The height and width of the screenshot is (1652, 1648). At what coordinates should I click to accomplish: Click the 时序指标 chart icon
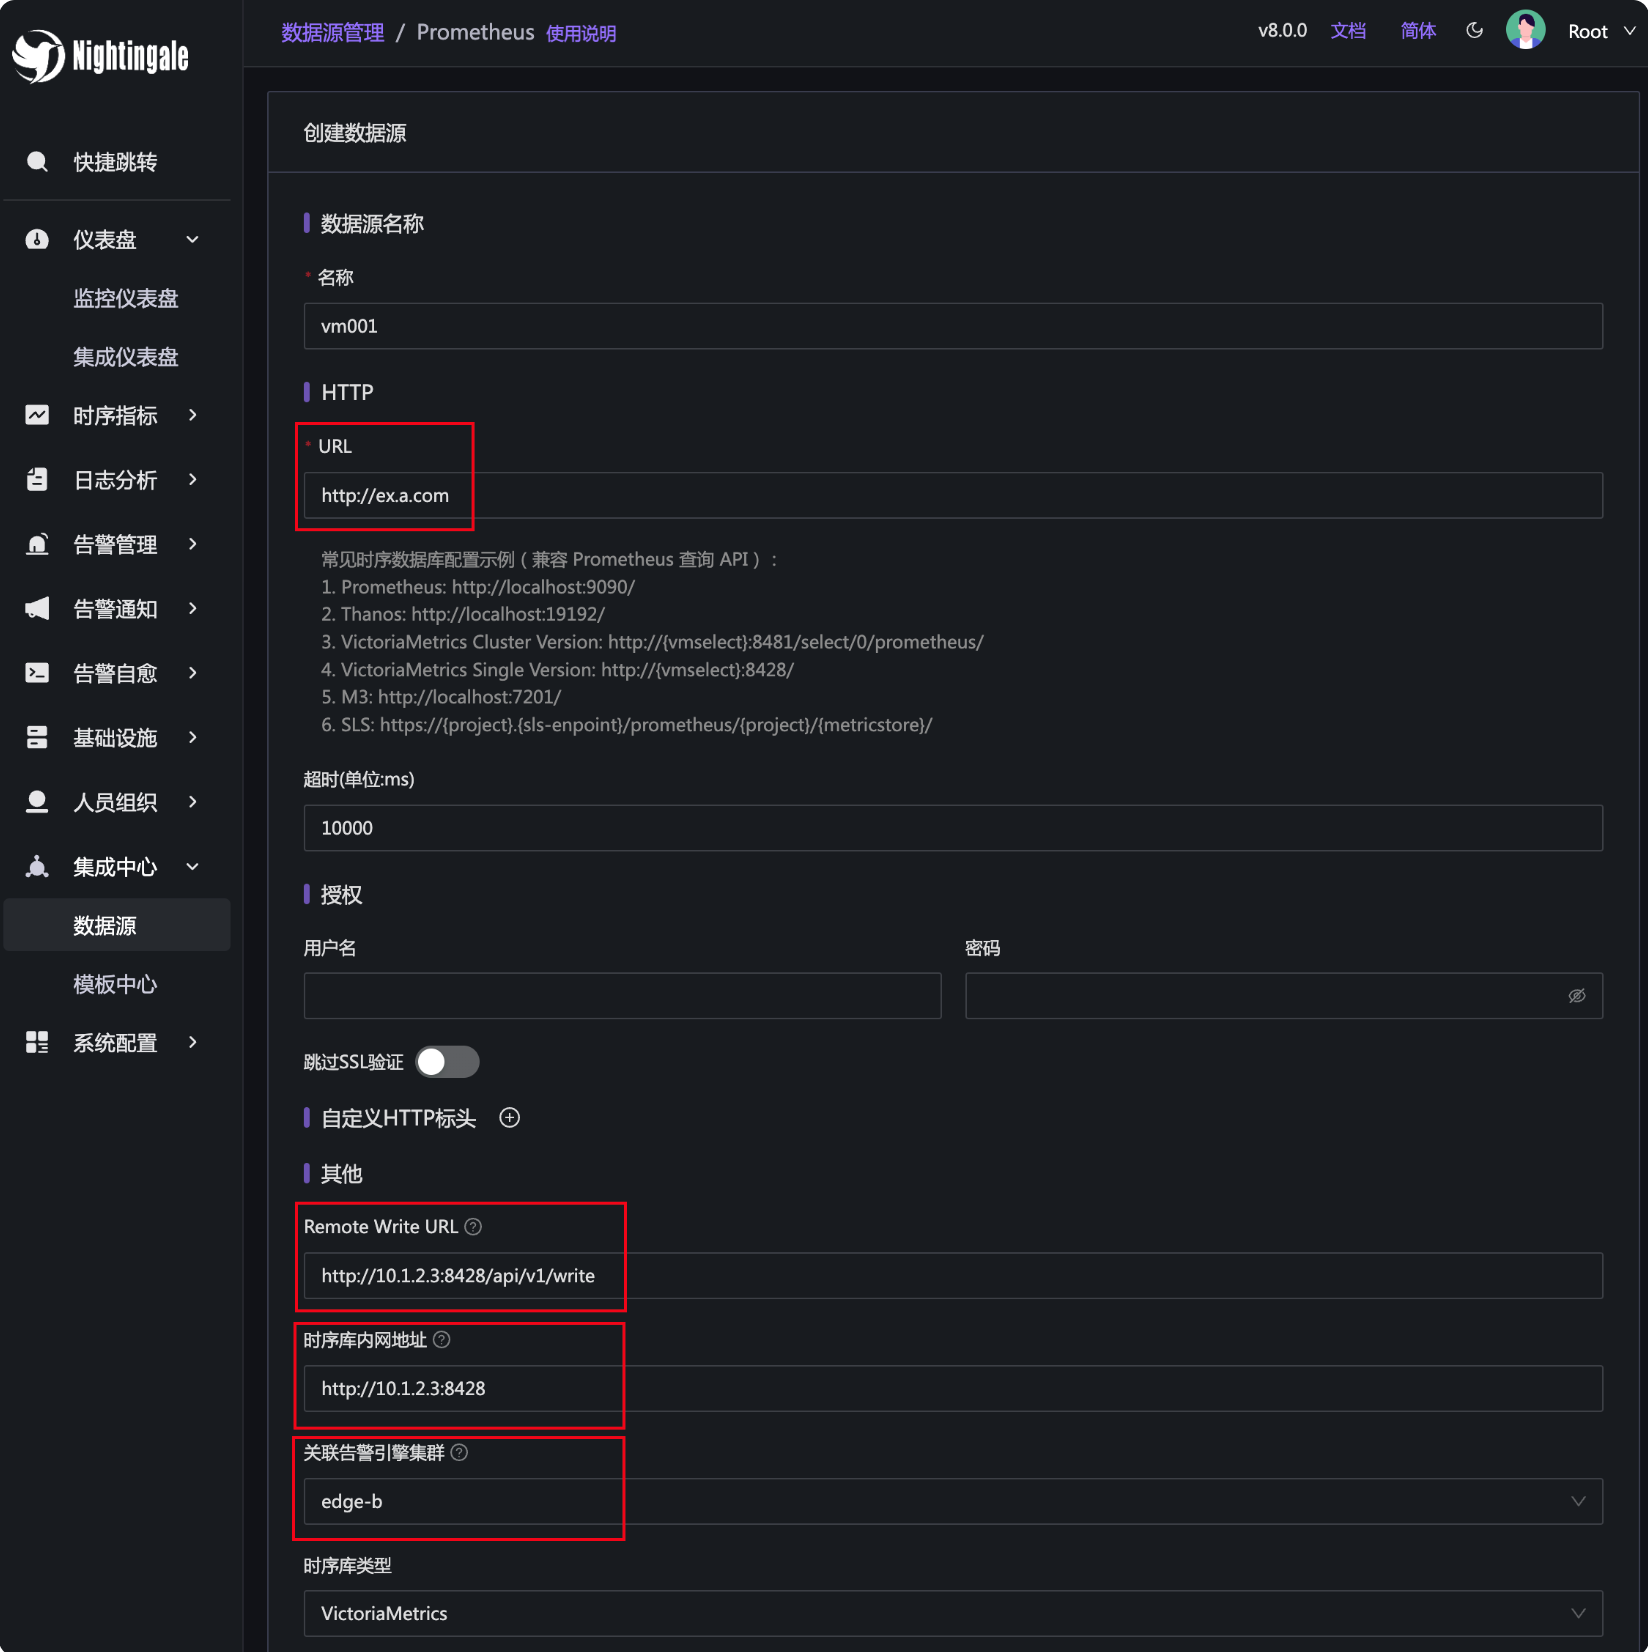pos(37,415)
